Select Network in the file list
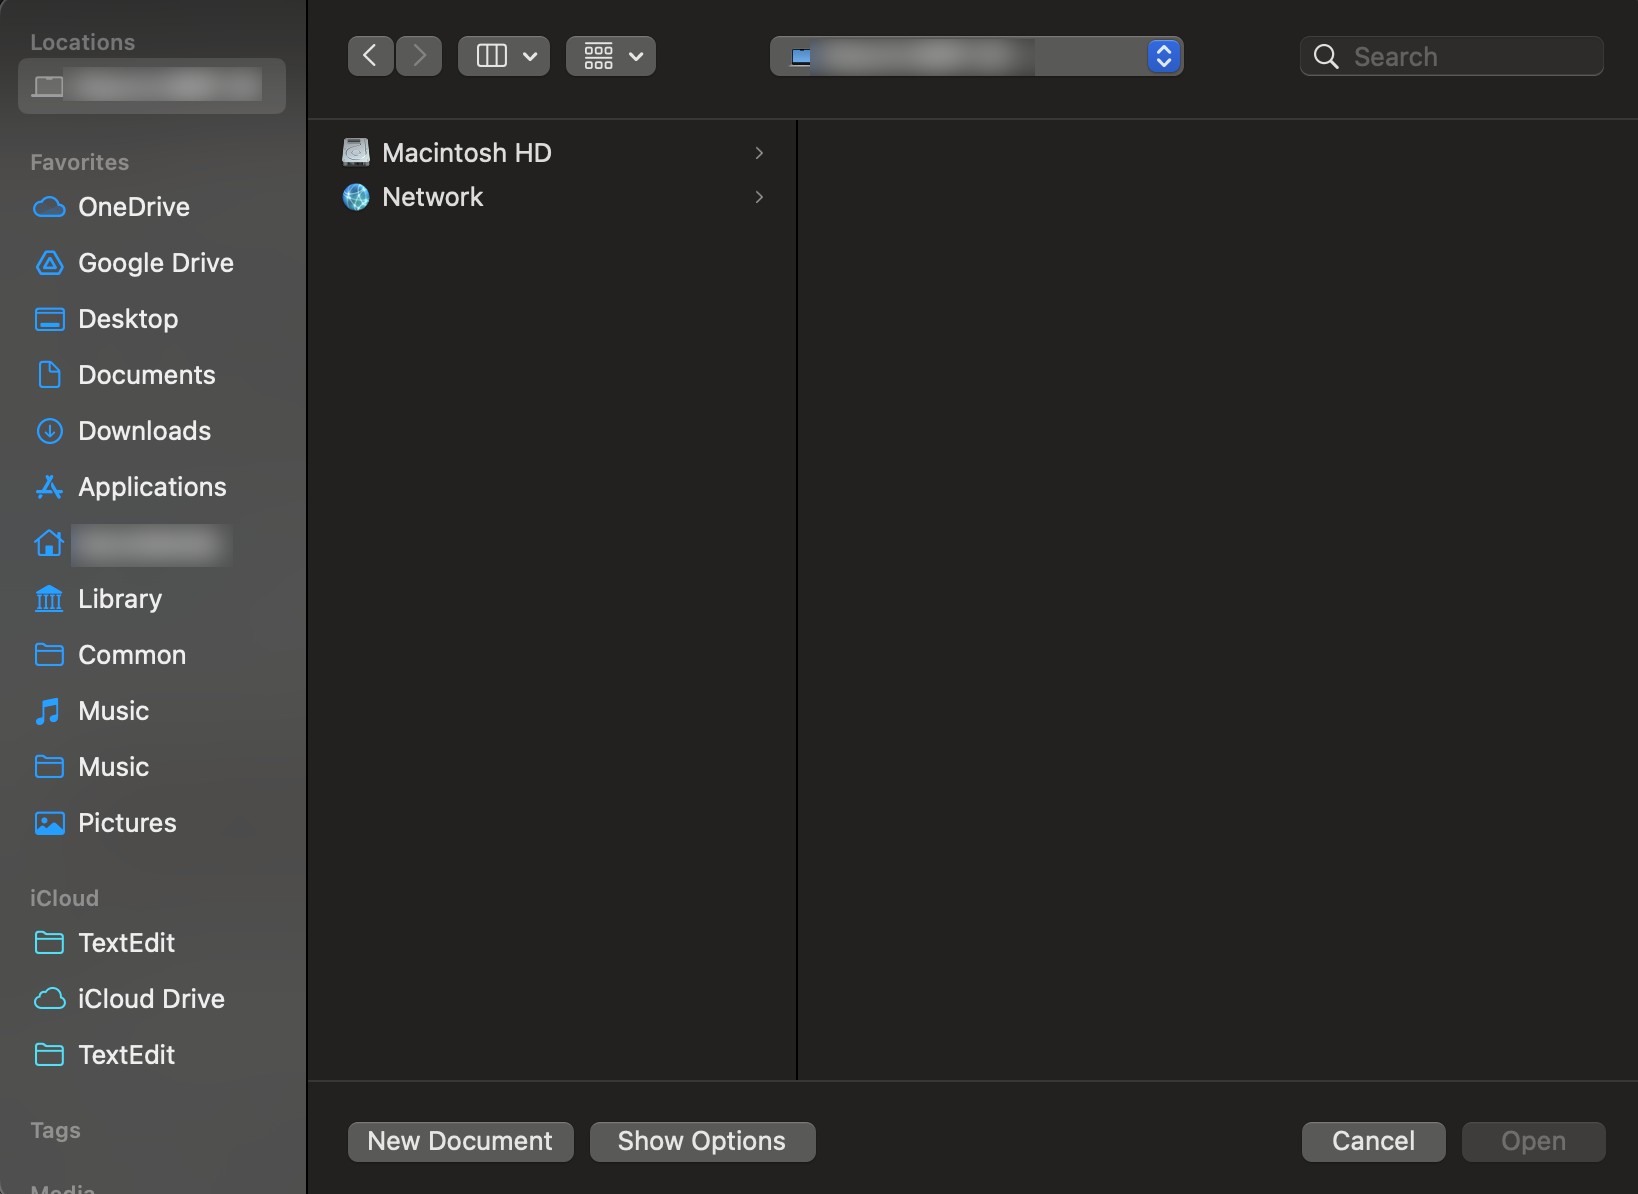This screenshot has height=1194, width=1638. click(x=432, y=197)
